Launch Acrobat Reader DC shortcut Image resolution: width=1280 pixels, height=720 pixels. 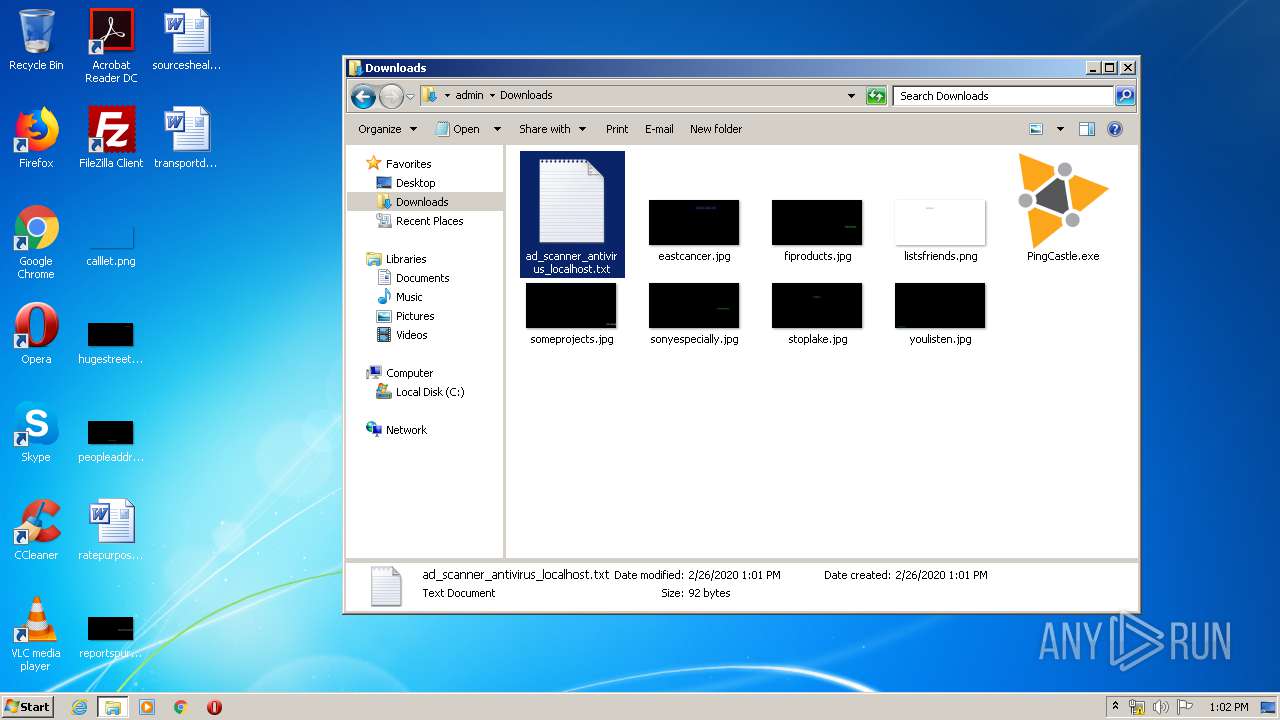pos(111,45)
